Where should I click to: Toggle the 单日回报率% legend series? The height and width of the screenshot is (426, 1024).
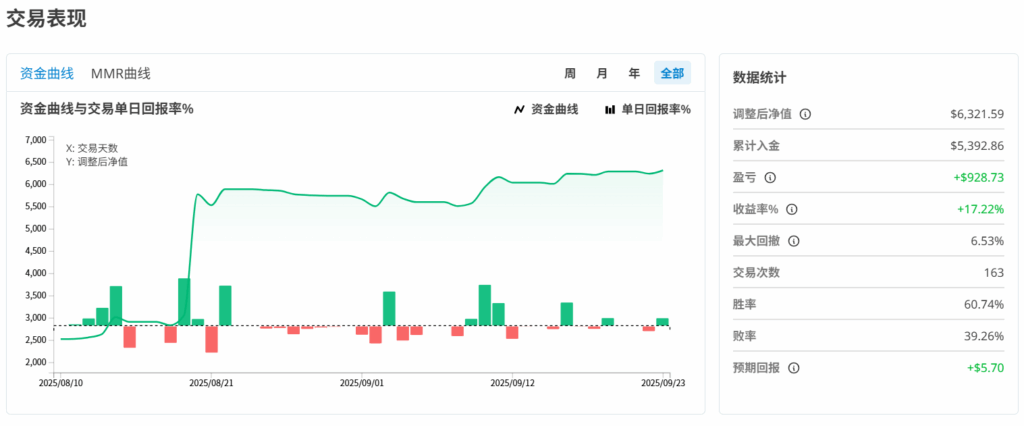click(x=647, y=109)
